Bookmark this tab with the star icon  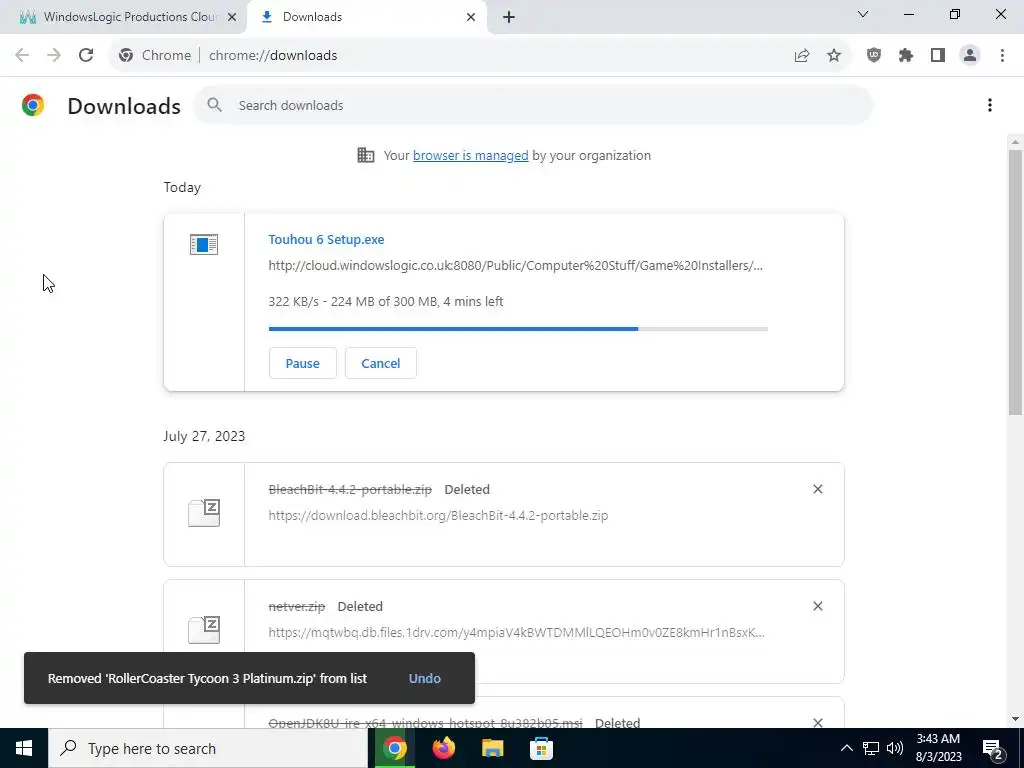(x=834, y=56)
